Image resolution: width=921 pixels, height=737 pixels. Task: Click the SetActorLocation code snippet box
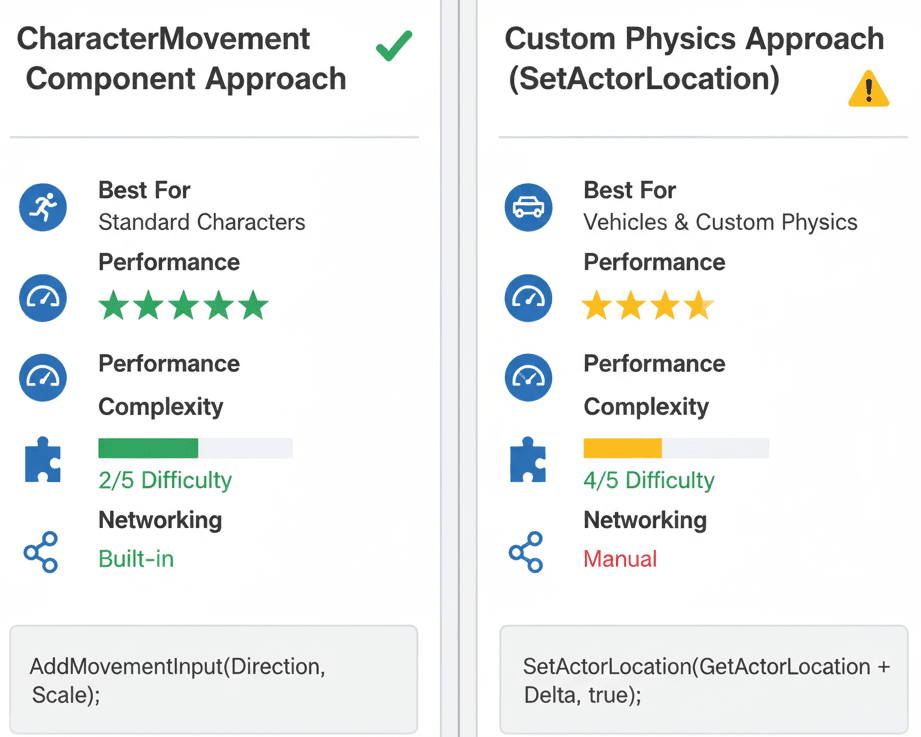pos(704,680)
